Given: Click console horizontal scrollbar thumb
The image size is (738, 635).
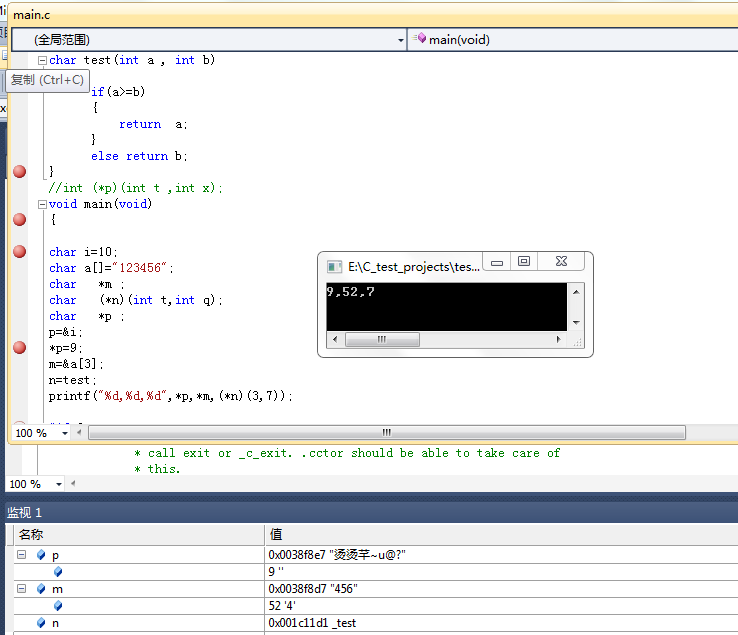Looking at the screenshot, I should [382, 339].
